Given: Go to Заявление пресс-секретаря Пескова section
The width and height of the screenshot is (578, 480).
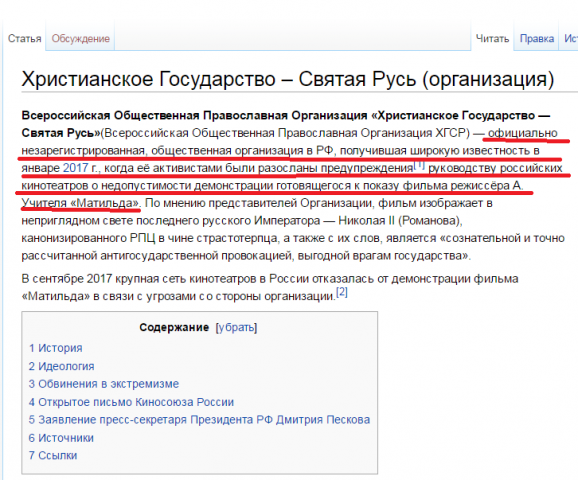Looking at the screenshot, I should tap(199, 420).
